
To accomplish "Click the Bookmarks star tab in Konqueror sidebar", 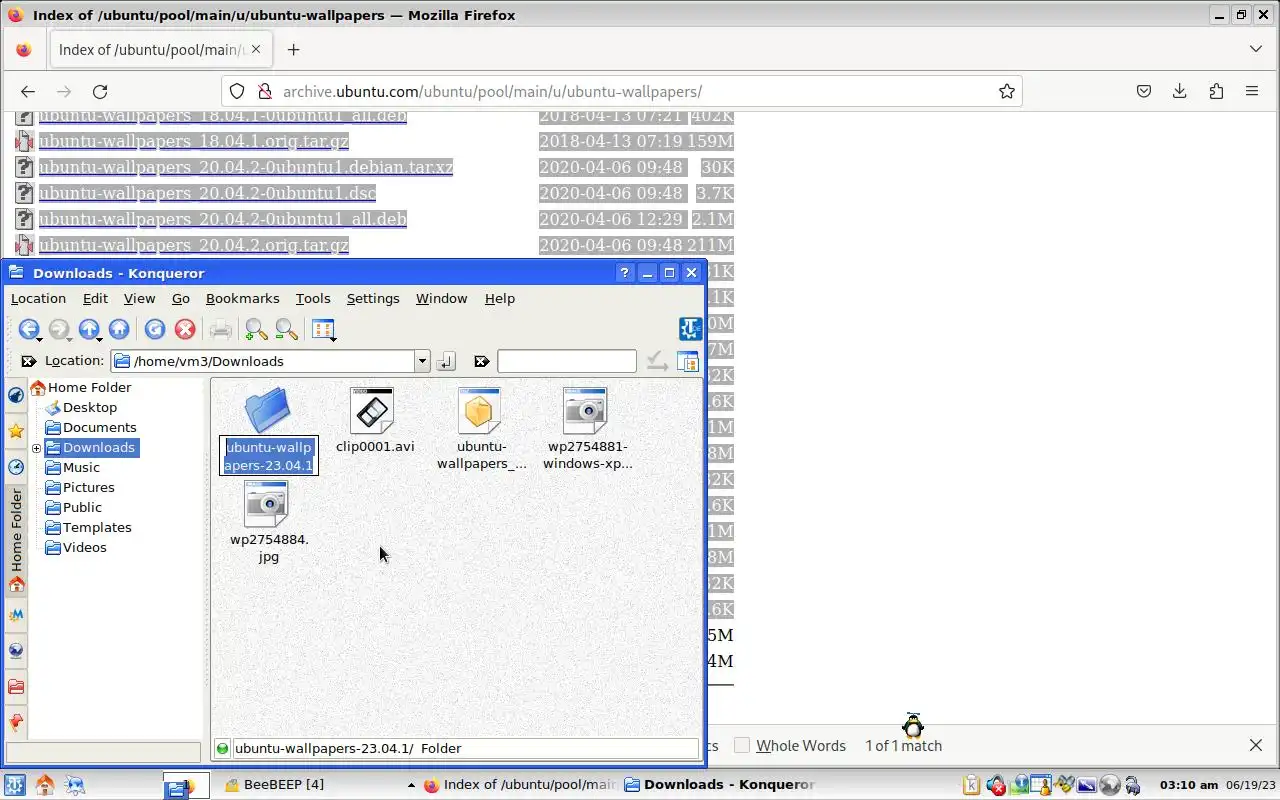I will point(16,431).
